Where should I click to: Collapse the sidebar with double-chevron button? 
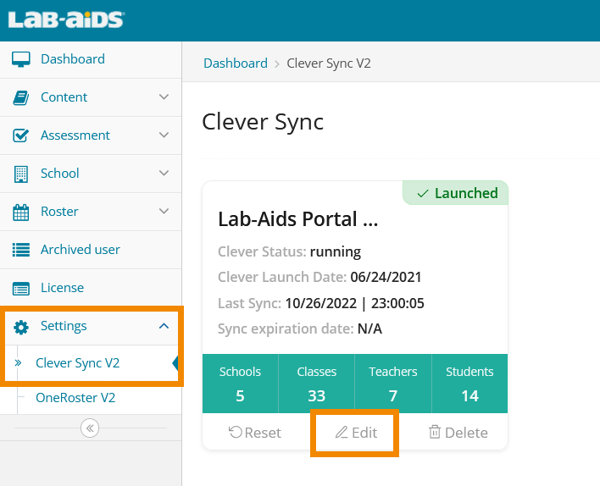(x=90, y=428)
